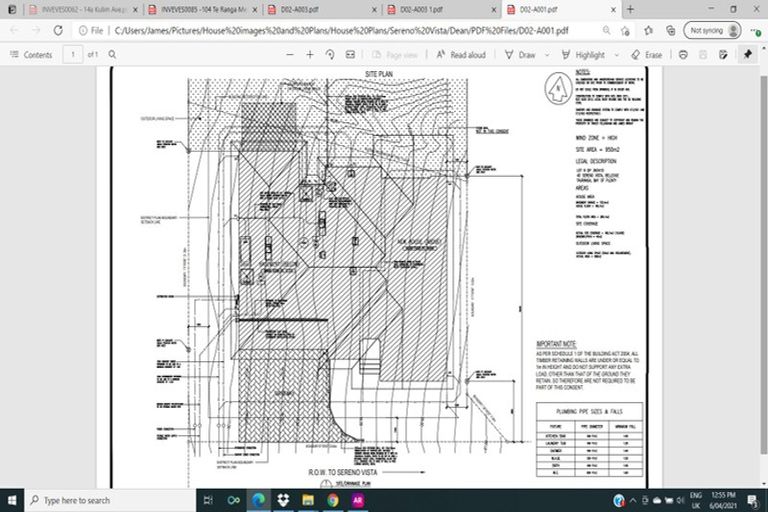The height and width of the screenshot is (512, 768).
Task: Rotate the PDF page
Action: tap(331, 55)
